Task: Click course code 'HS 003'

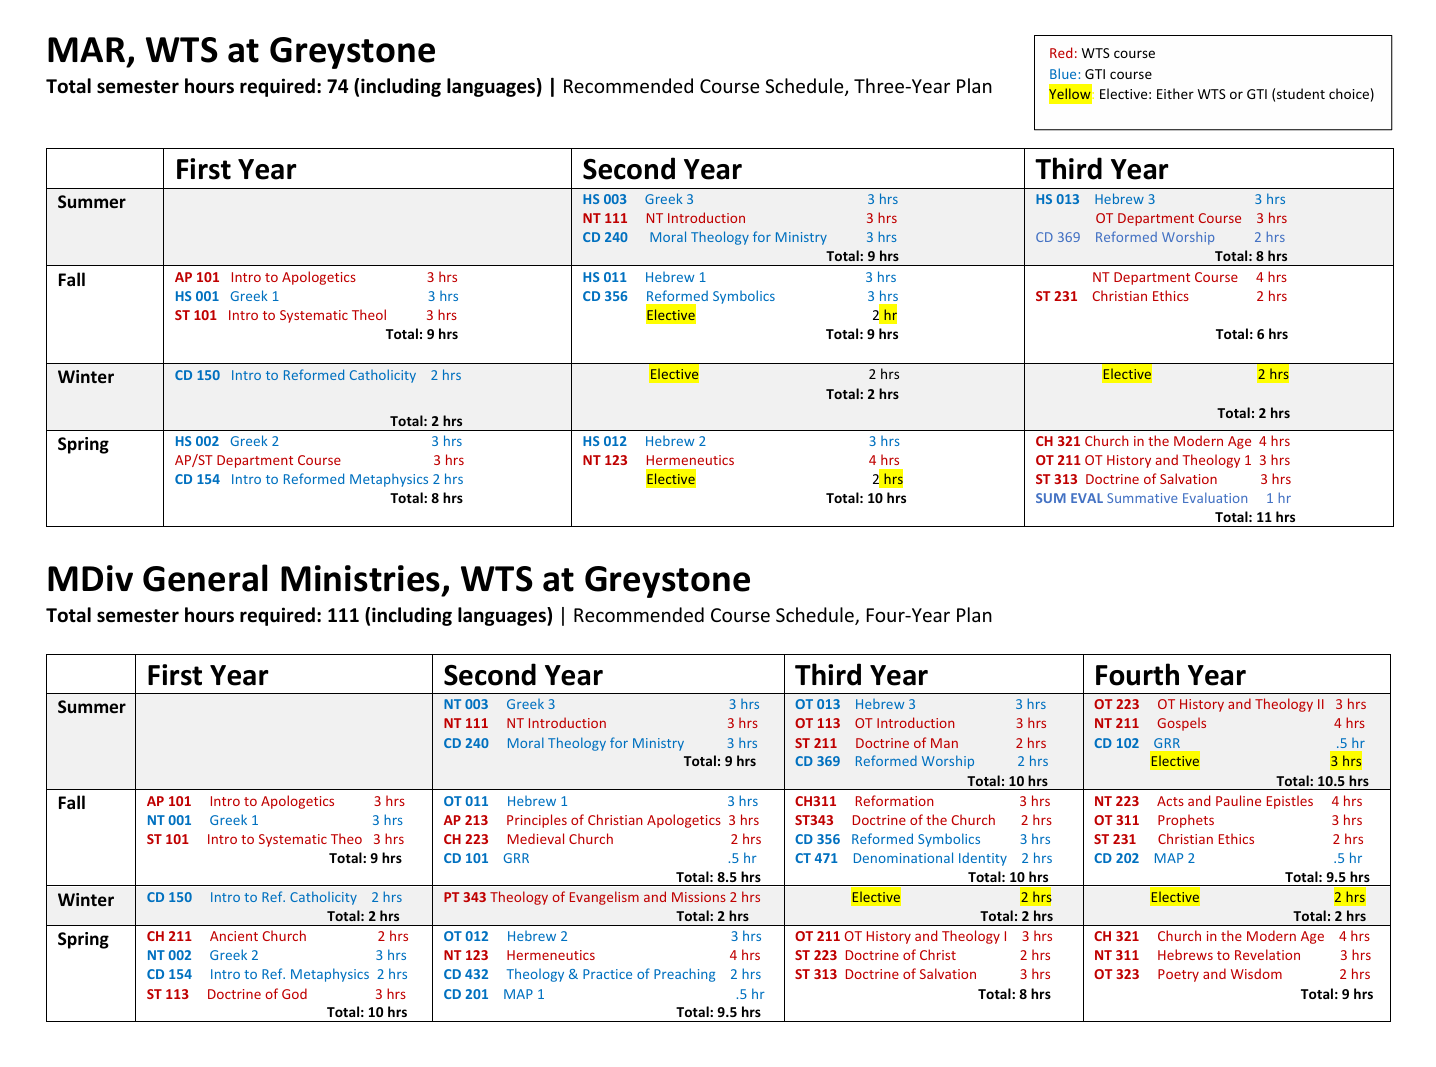Action: point(605,200)
